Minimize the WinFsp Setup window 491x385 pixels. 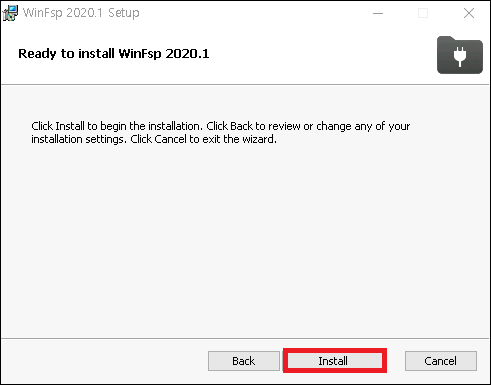point(378,13)
